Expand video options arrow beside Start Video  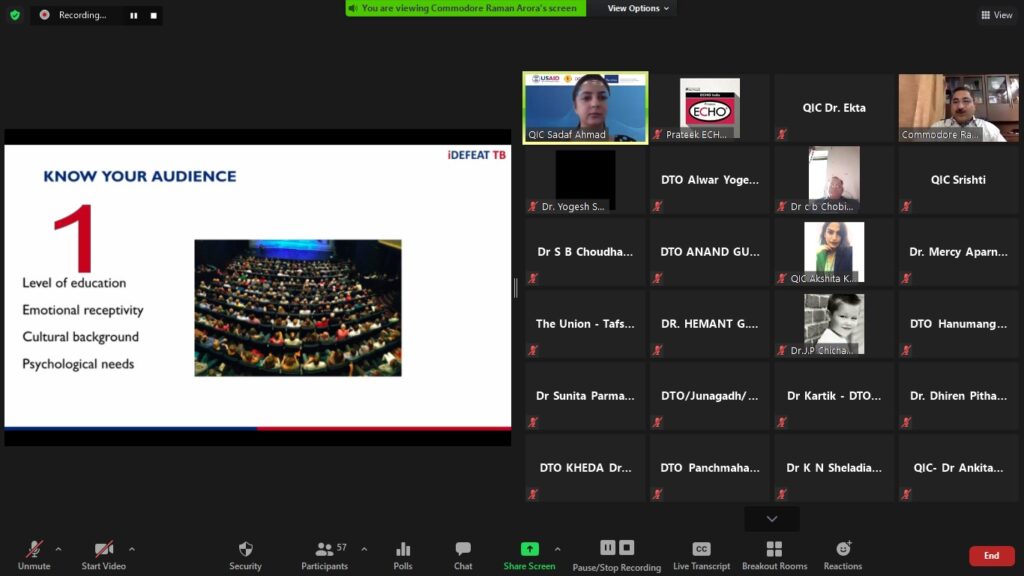pyautogui.click(x=131, y=548)
